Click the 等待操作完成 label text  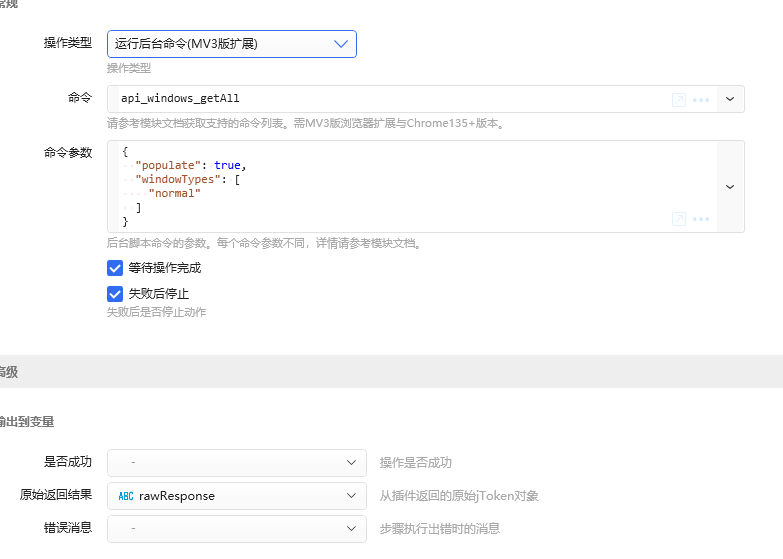[x=165, y=268]
